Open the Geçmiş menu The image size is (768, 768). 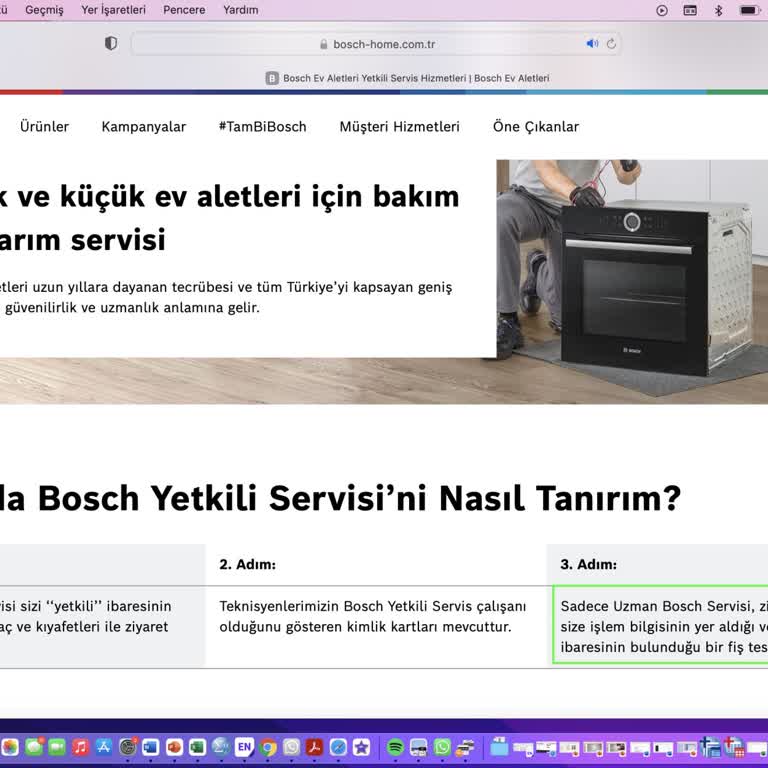coord(44,10)
